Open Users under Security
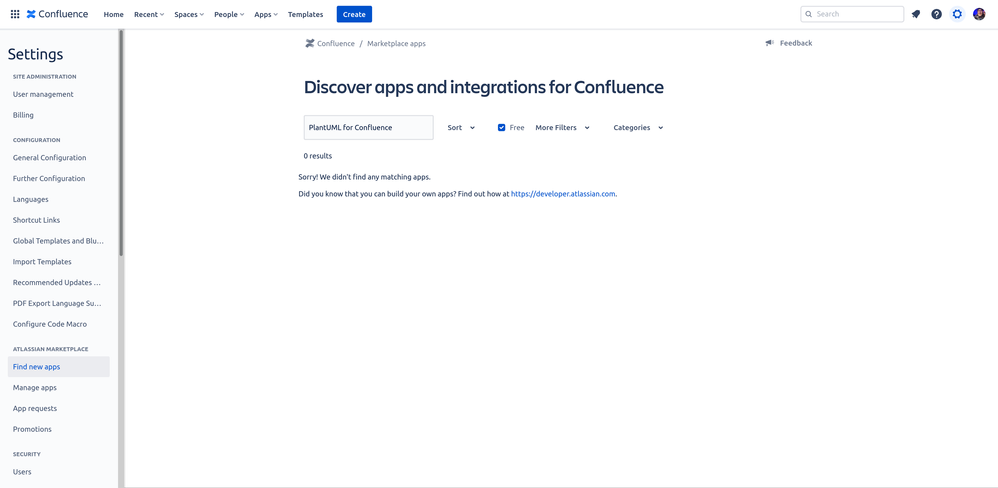The image size is (998, 488). pyautogui.click(x=22, y=472)
